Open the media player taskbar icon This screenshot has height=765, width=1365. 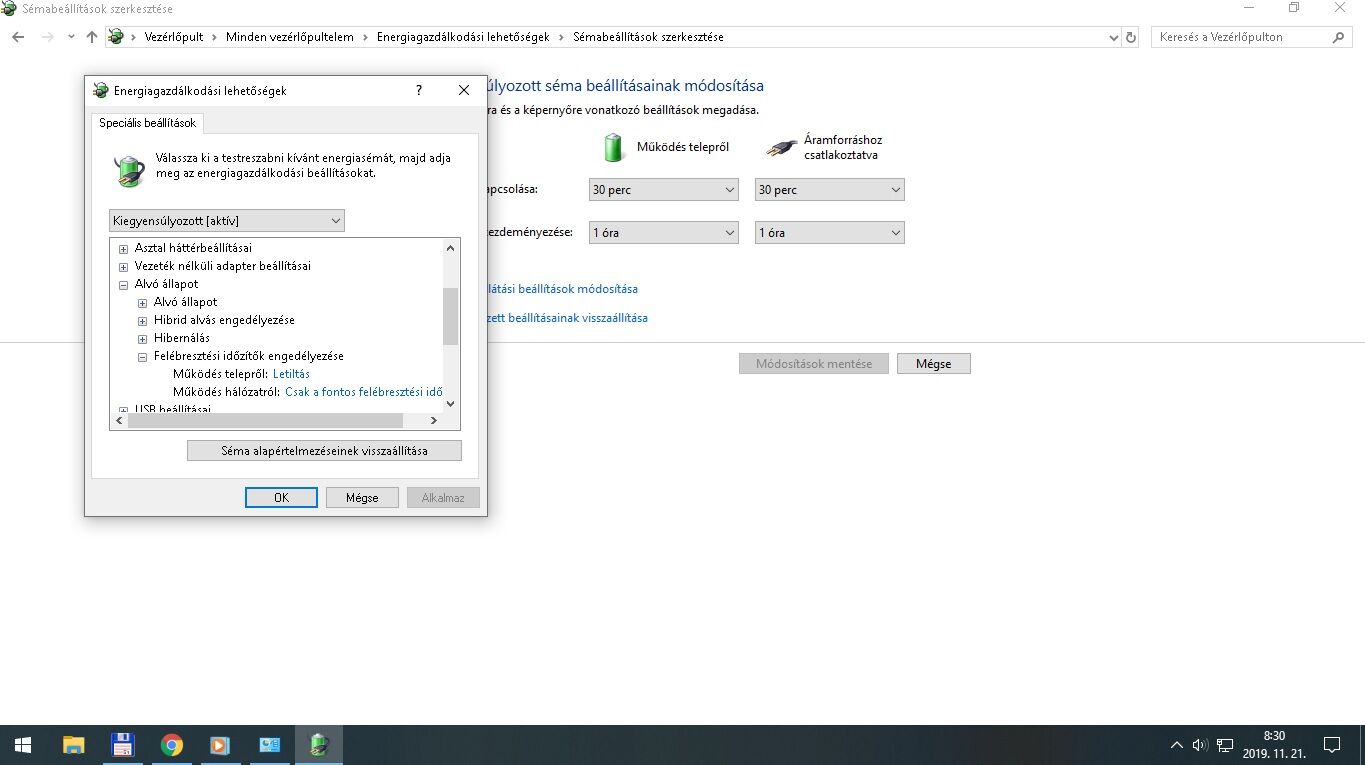click(220, 745)
